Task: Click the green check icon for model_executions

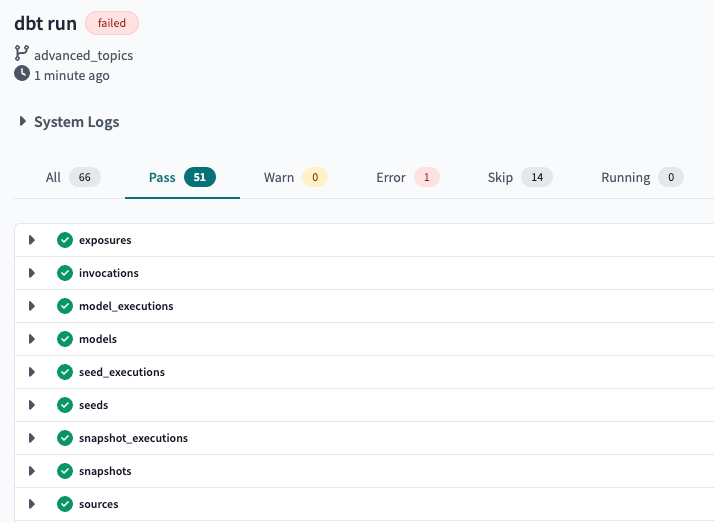Action: point(65,306)
